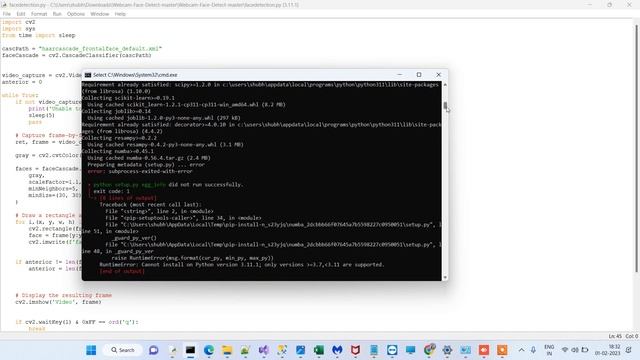Open the File menu in IDLE editor
Screen dimensions: 640x360
7,14
